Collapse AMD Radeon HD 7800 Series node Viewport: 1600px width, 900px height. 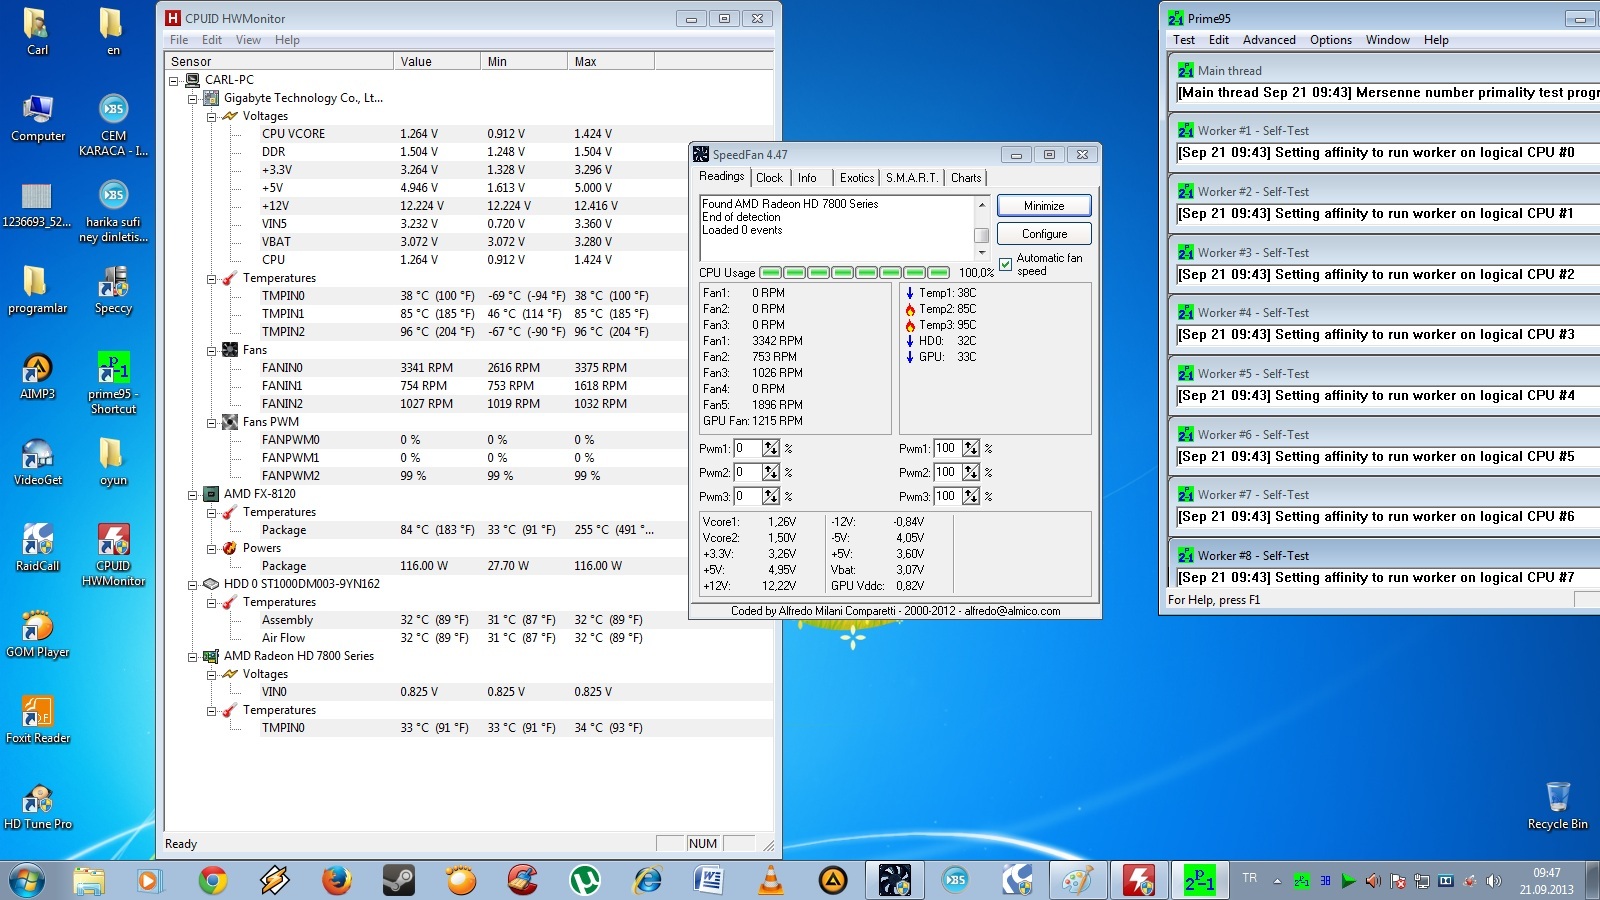[192, 656]
